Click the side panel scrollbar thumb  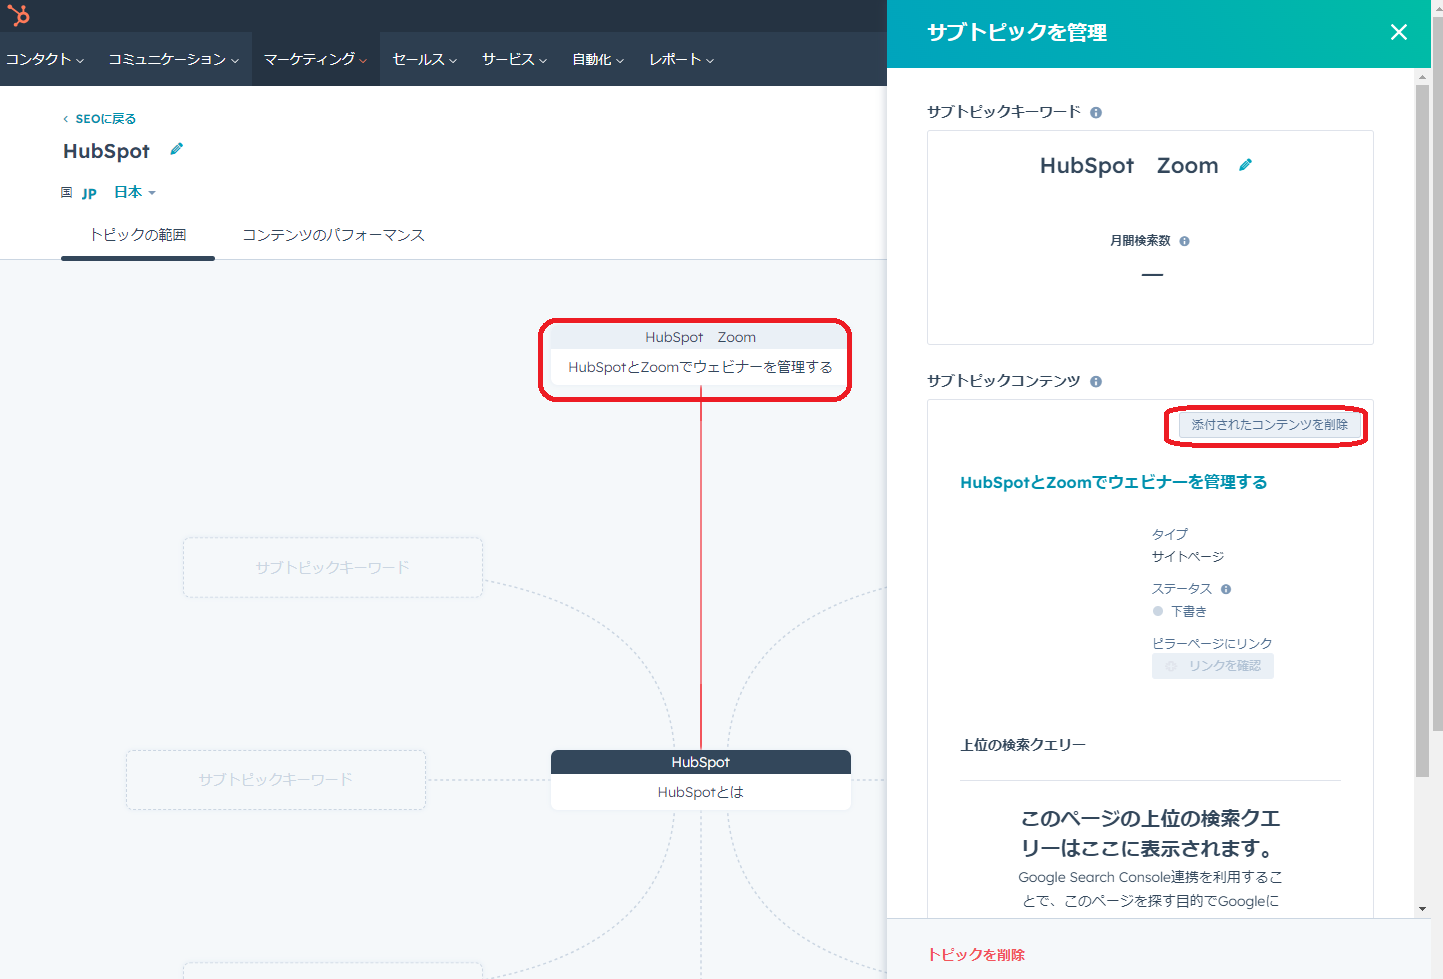[1422, 430]
